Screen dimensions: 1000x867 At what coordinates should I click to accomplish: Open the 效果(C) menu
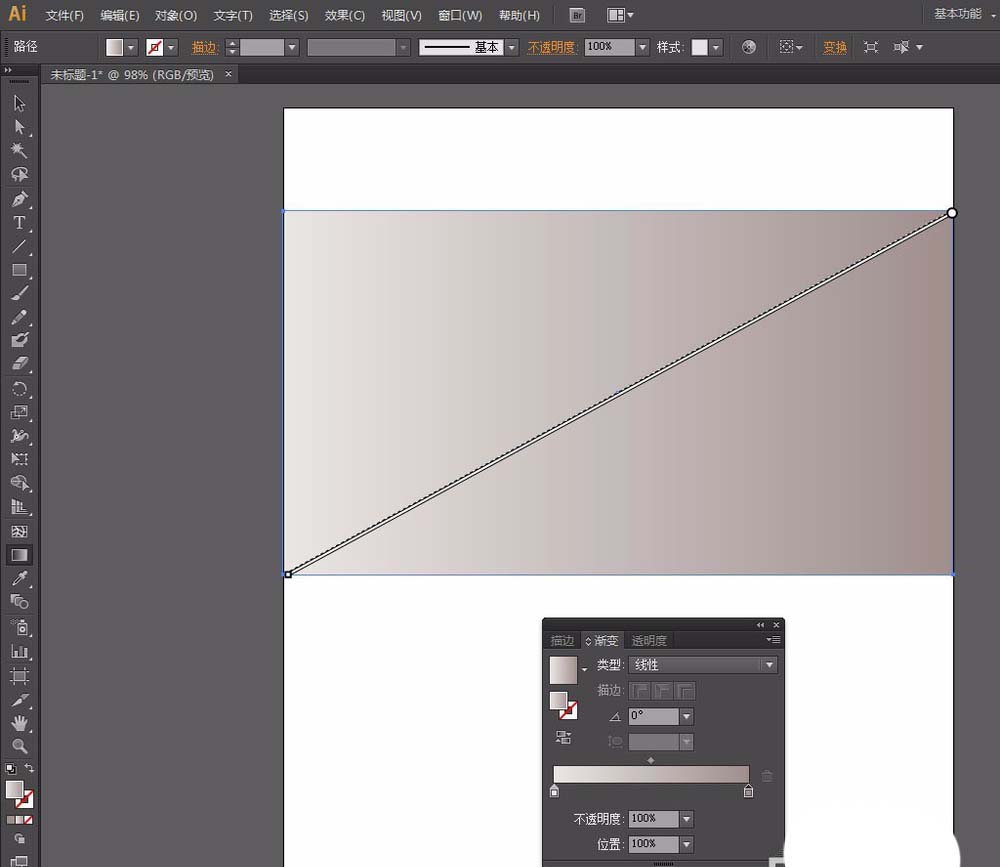(x=344, y=15)
